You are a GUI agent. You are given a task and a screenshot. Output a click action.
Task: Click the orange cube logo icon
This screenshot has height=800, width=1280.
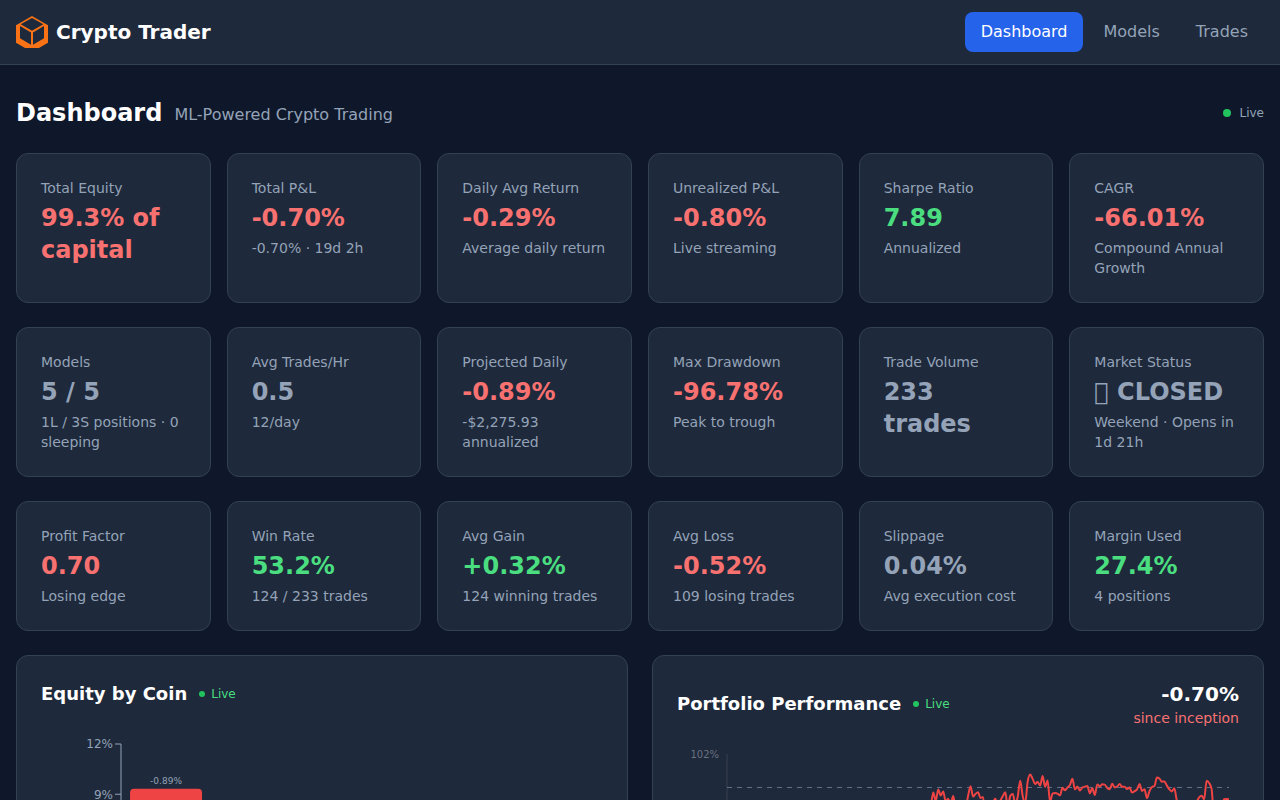coord(32,32)
